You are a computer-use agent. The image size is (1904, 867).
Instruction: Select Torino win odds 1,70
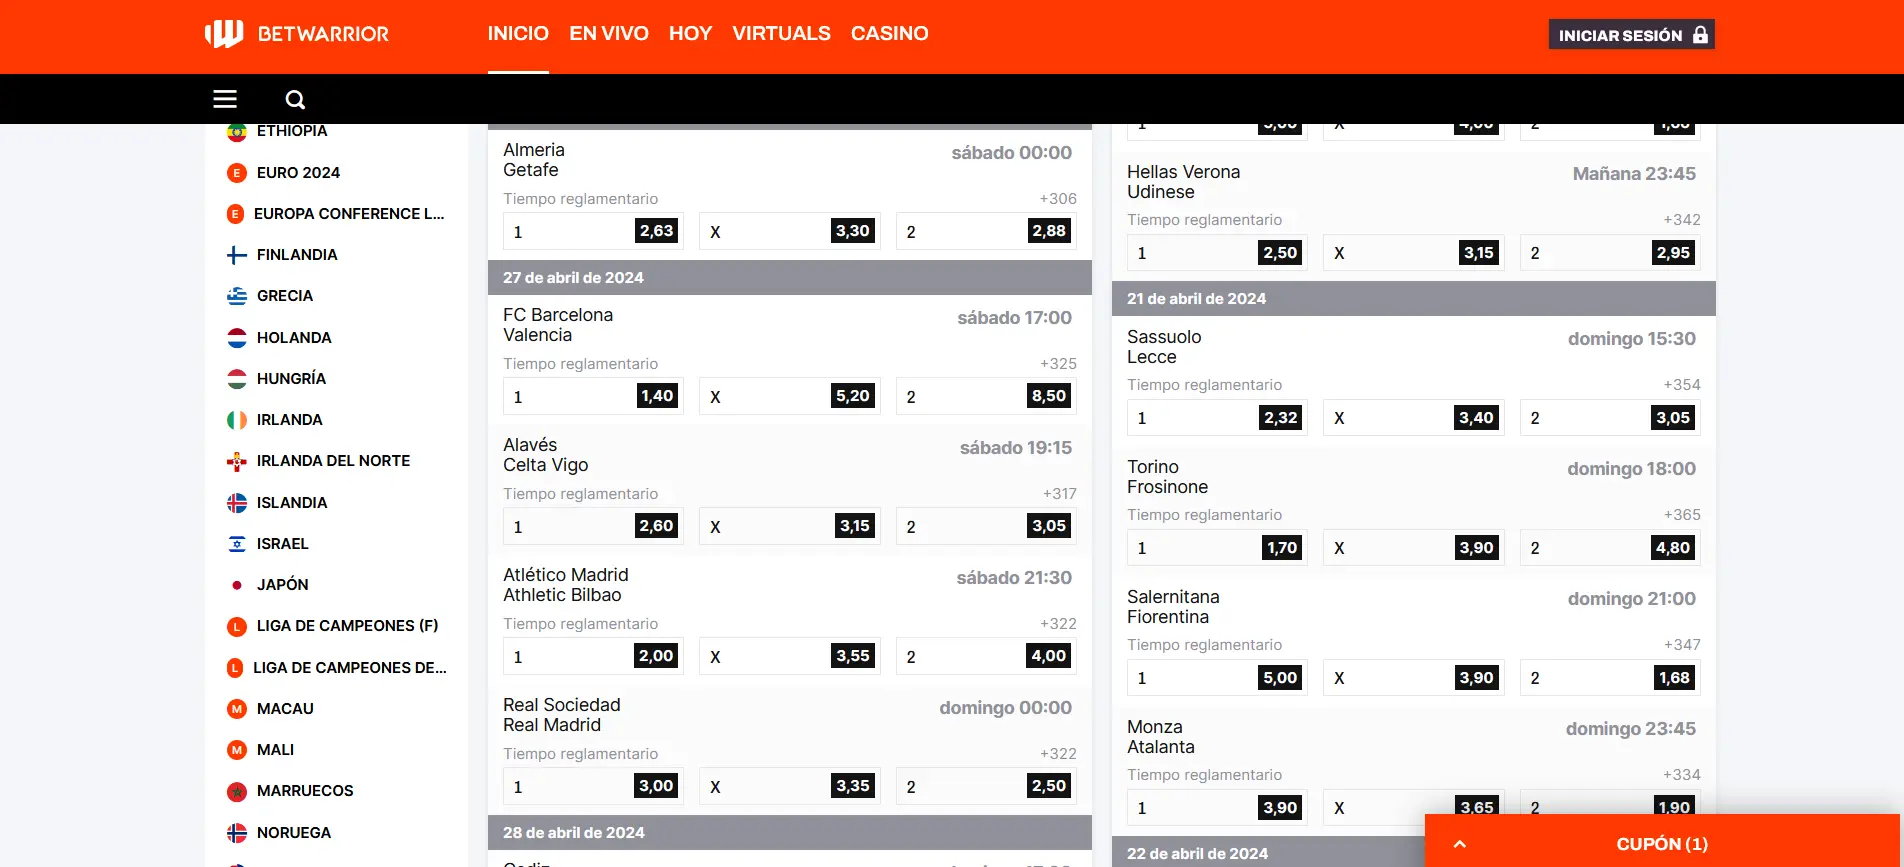click(1218, 548)
